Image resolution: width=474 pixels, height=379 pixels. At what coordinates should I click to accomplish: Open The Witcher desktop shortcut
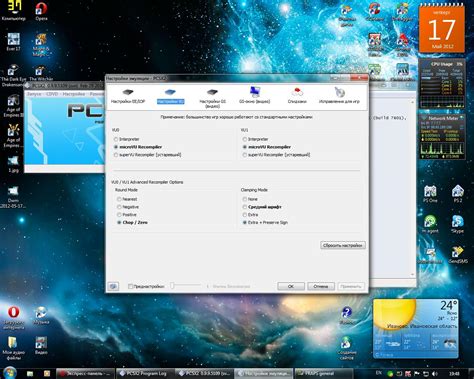click(x=41, y=73)
